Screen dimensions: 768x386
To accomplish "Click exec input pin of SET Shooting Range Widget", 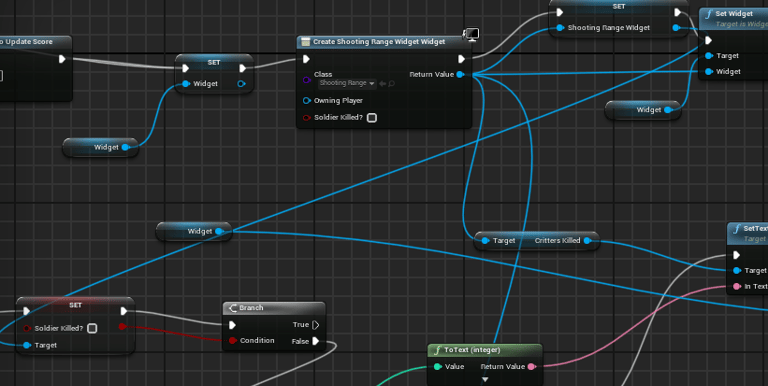I will (559, 12).
